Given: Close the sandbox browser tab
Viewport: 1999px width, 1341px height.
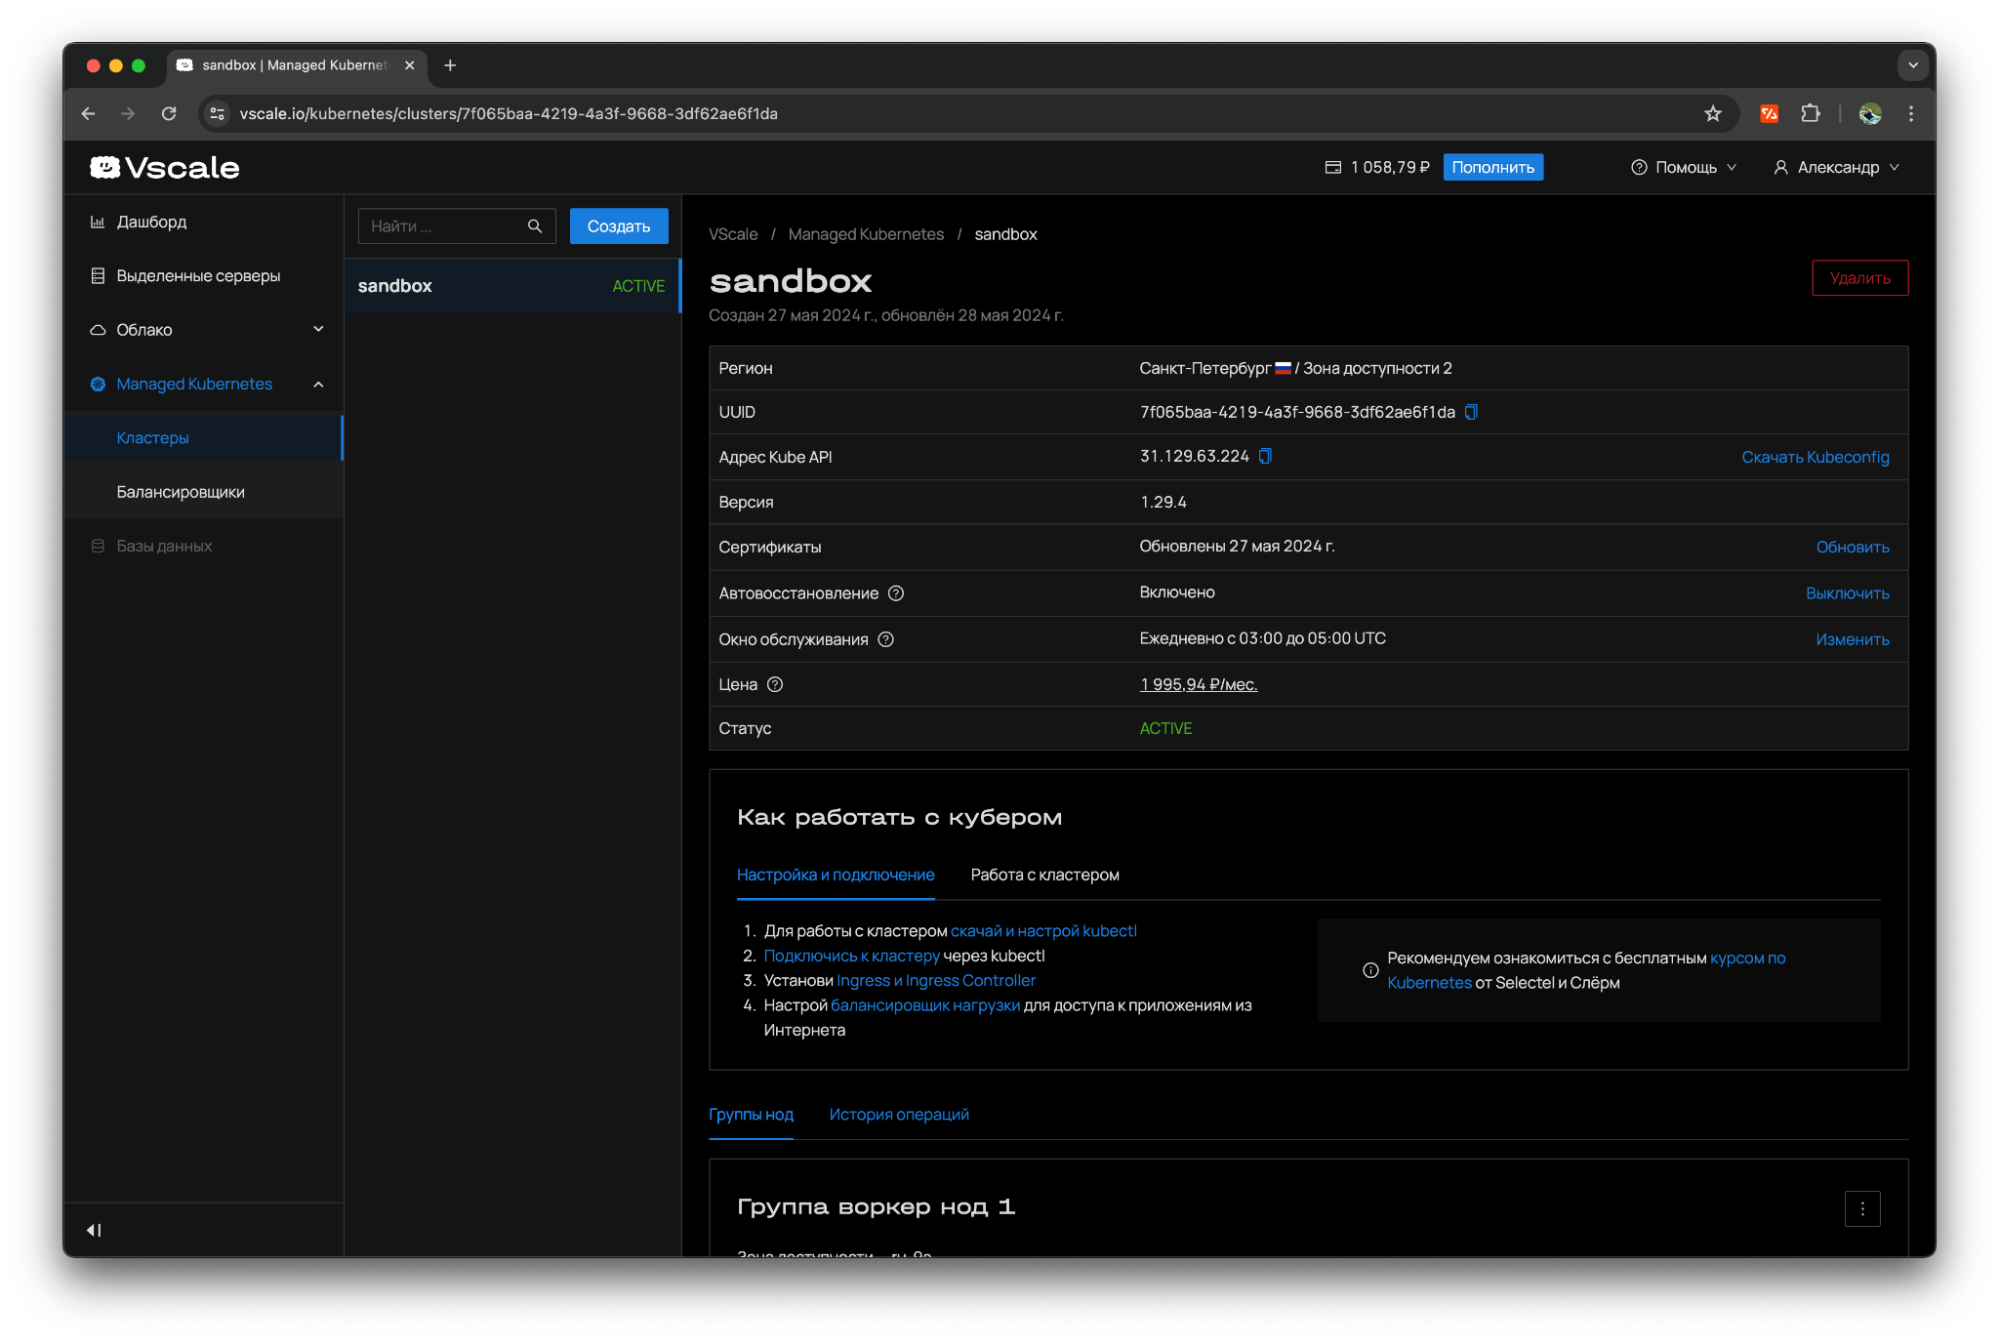Looking at the screenshot, I should pyautogui.click(x=409, y=65).
